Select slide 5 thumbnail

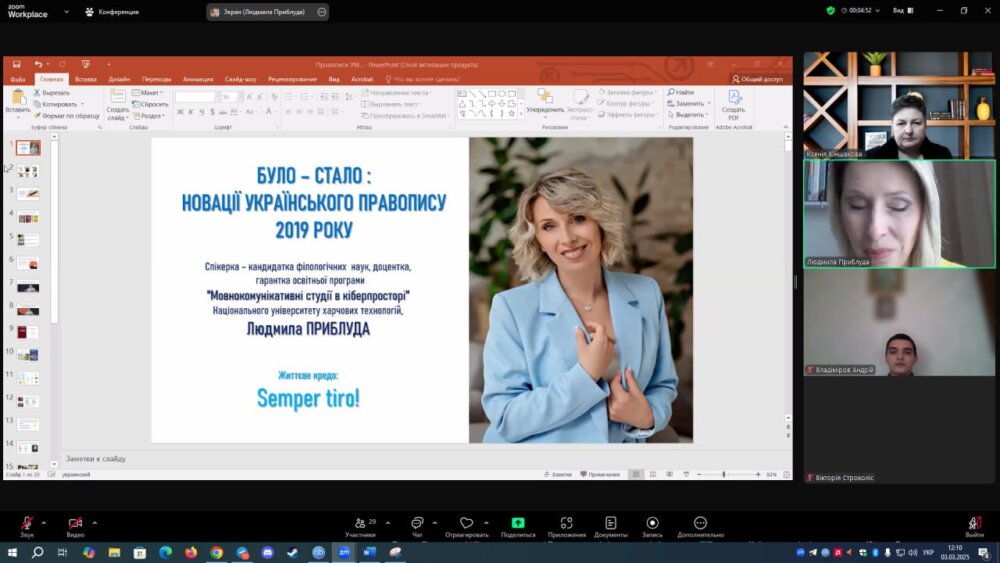click(x=27, y=240)
